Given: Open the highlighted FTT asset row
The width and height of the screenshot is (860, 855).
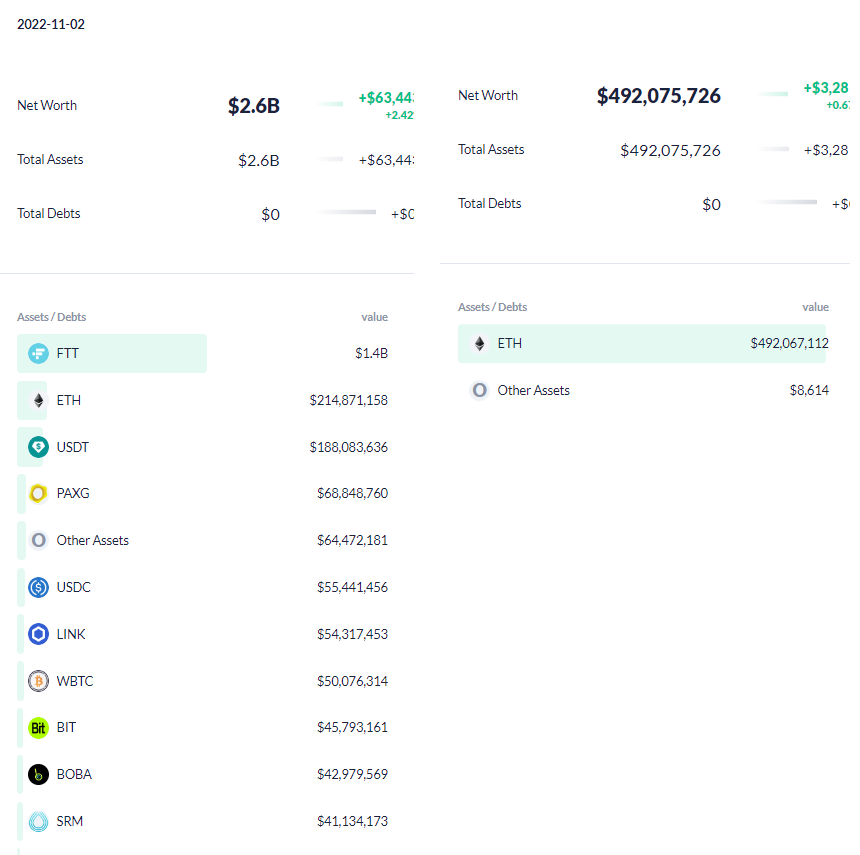Looking at the screenshot, I should pos(111,353).
